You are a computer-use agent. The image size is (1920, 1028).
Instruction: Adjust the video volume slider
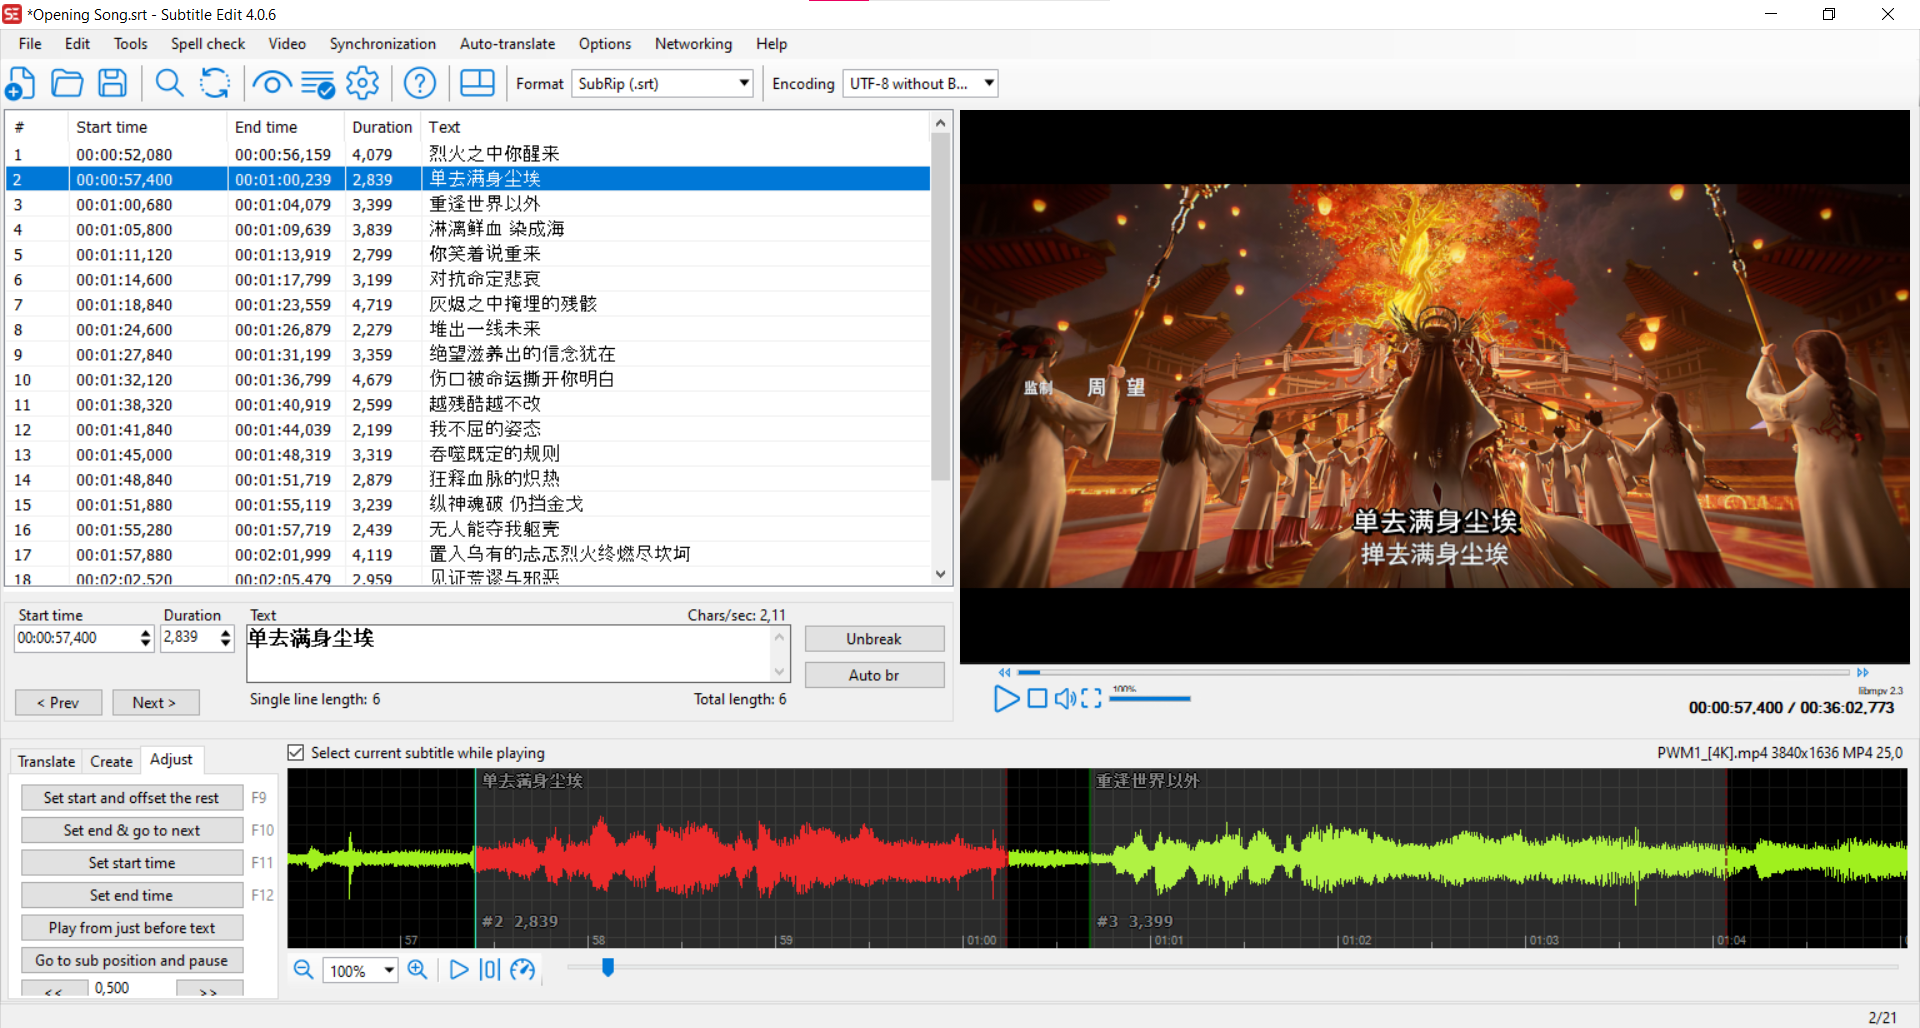[1150, 699]
